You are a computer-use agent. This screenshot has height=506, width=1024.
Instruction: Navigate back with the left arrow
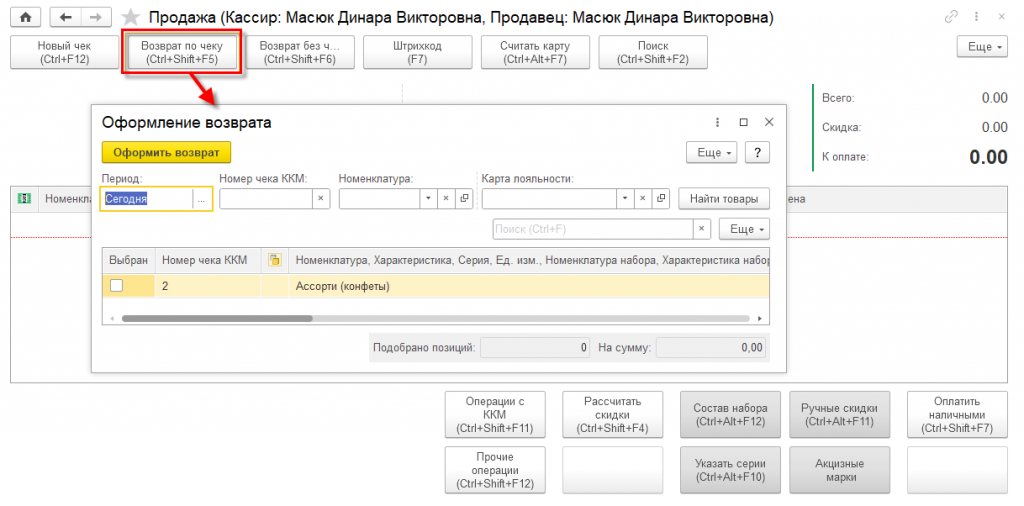(65, 18)
